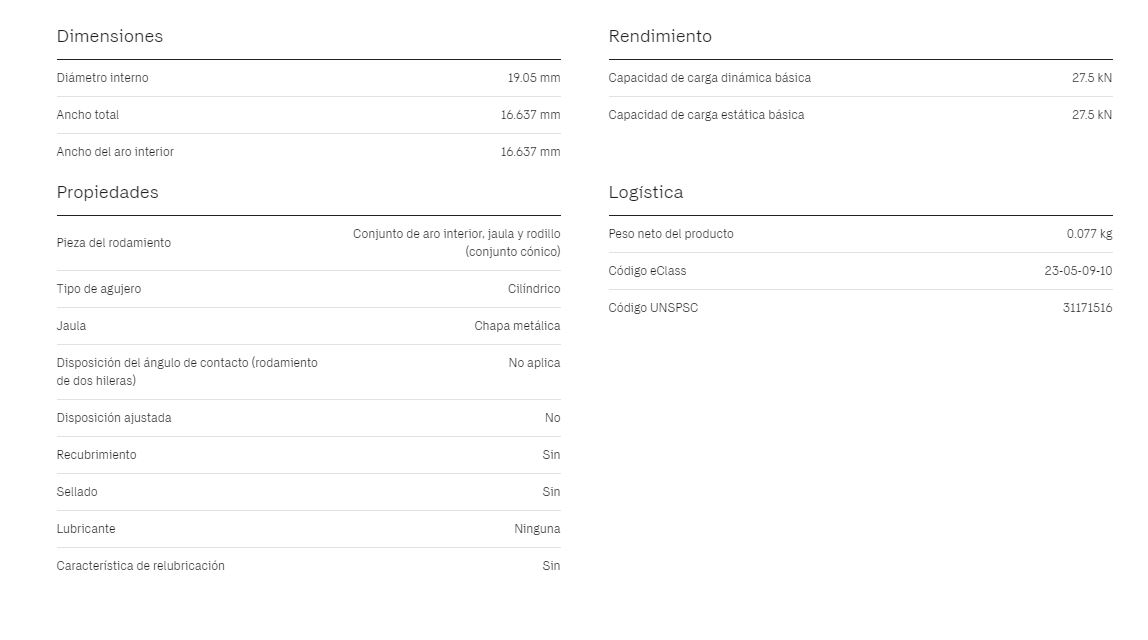Click the Peso neto del producto value

1089,234
